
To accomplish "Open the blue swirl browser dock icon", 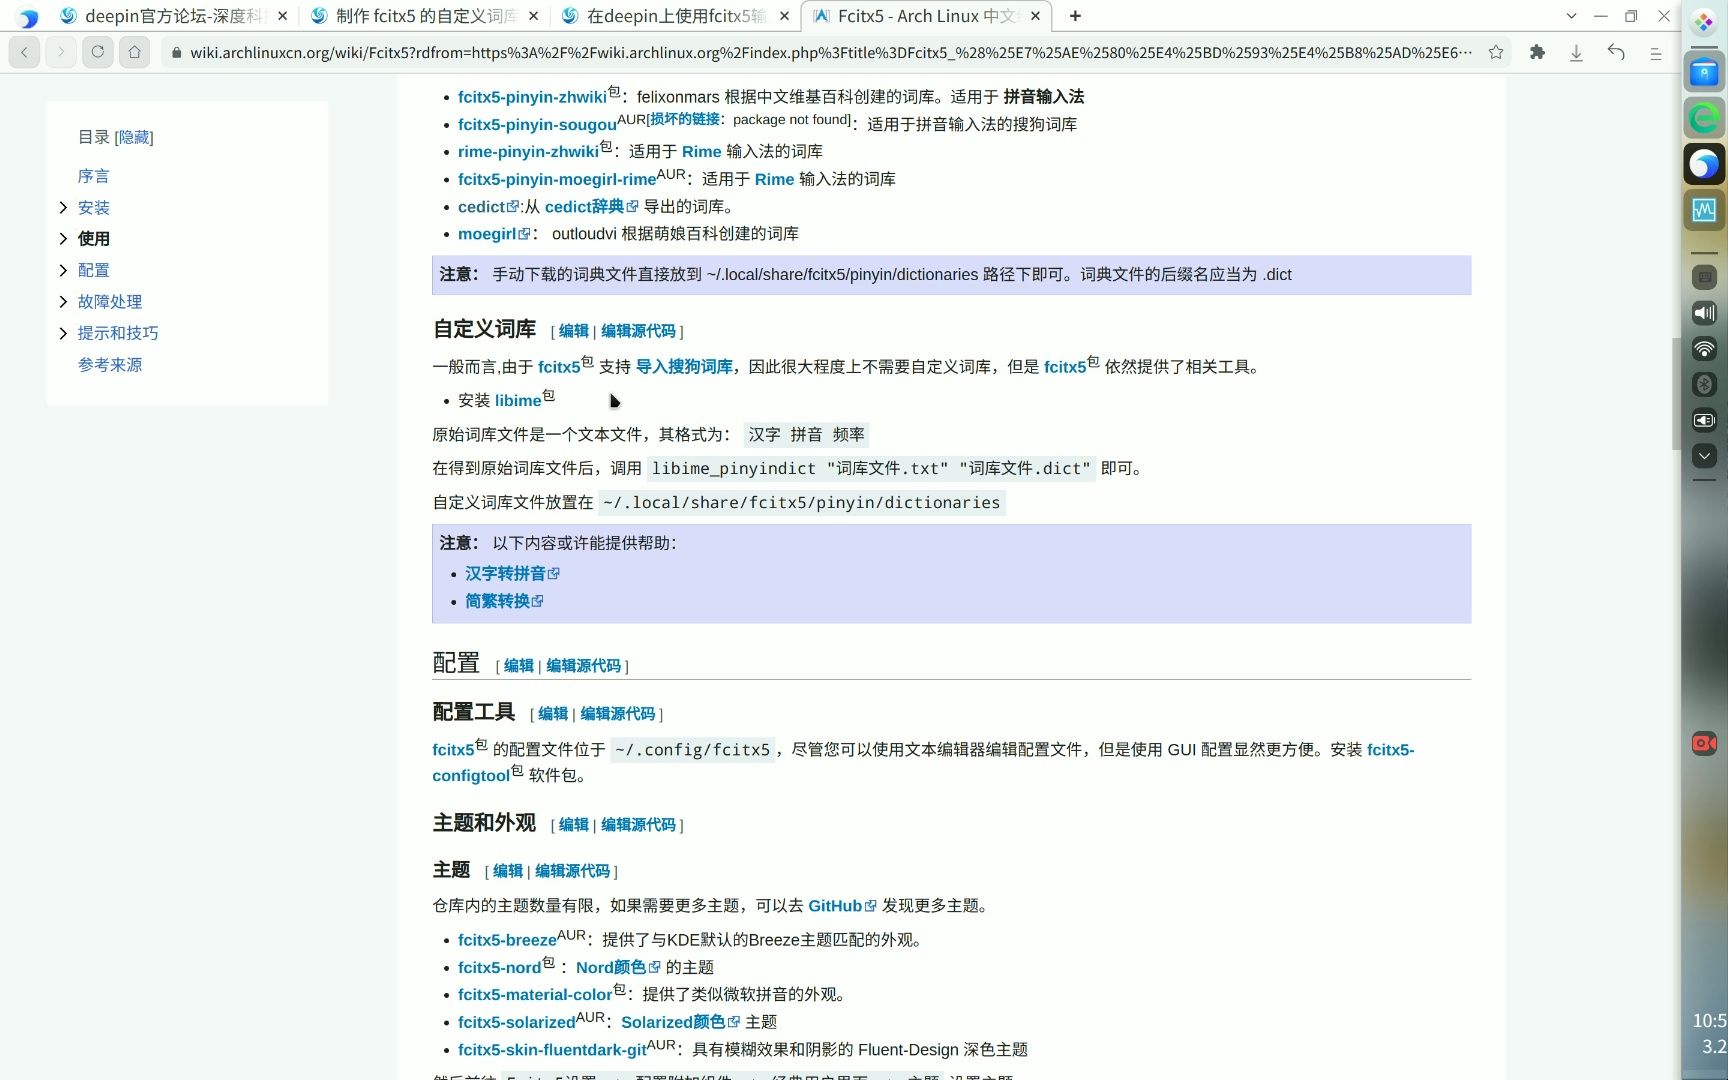I will tap(1704, 164).
